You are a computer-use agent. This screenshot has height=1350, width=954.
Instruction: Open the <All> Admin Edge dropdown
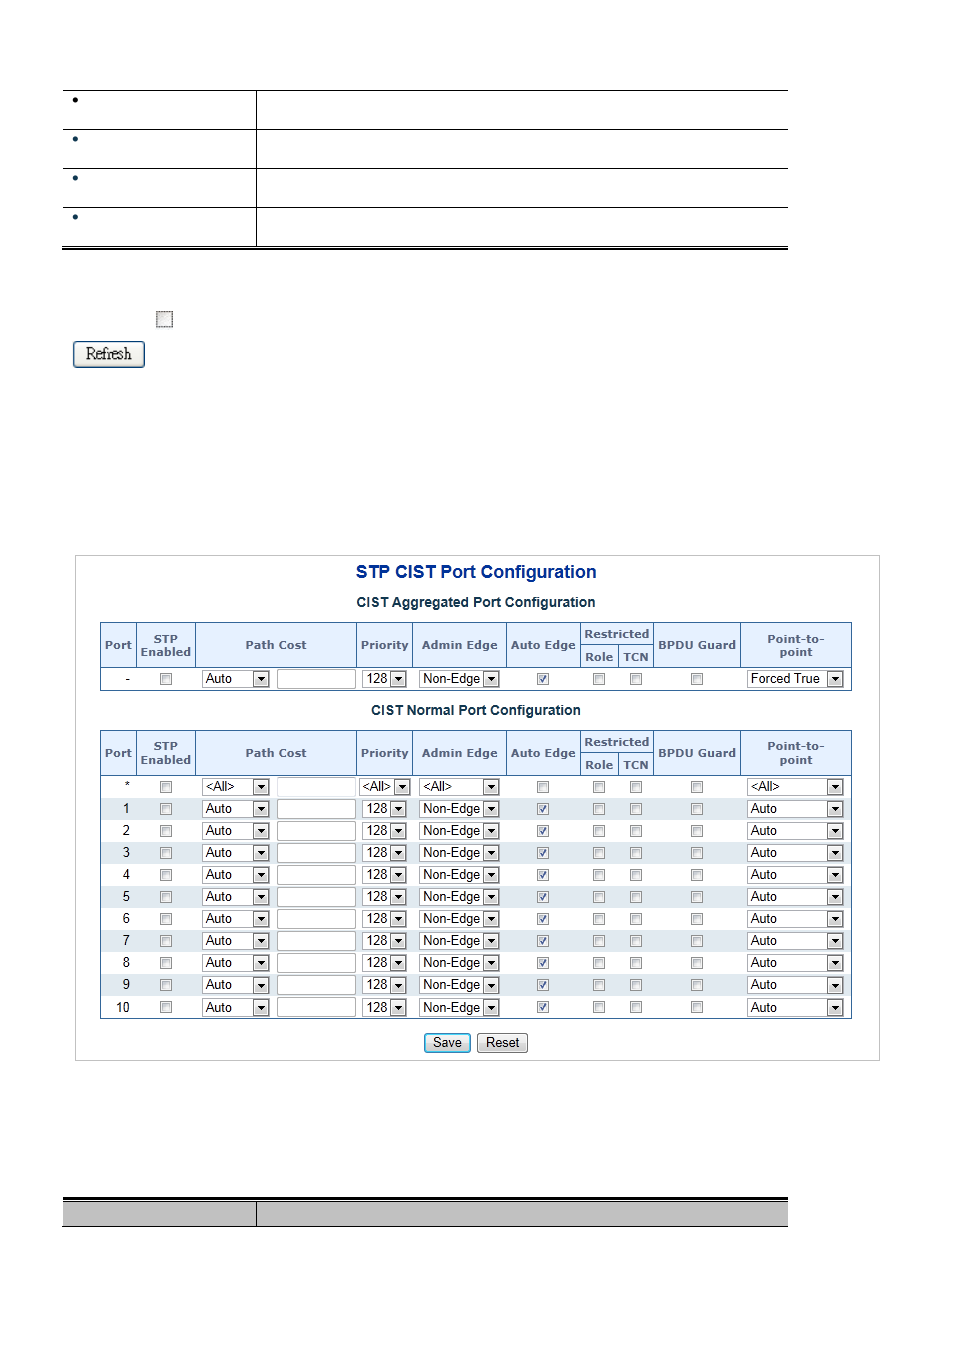click(459, 787)
